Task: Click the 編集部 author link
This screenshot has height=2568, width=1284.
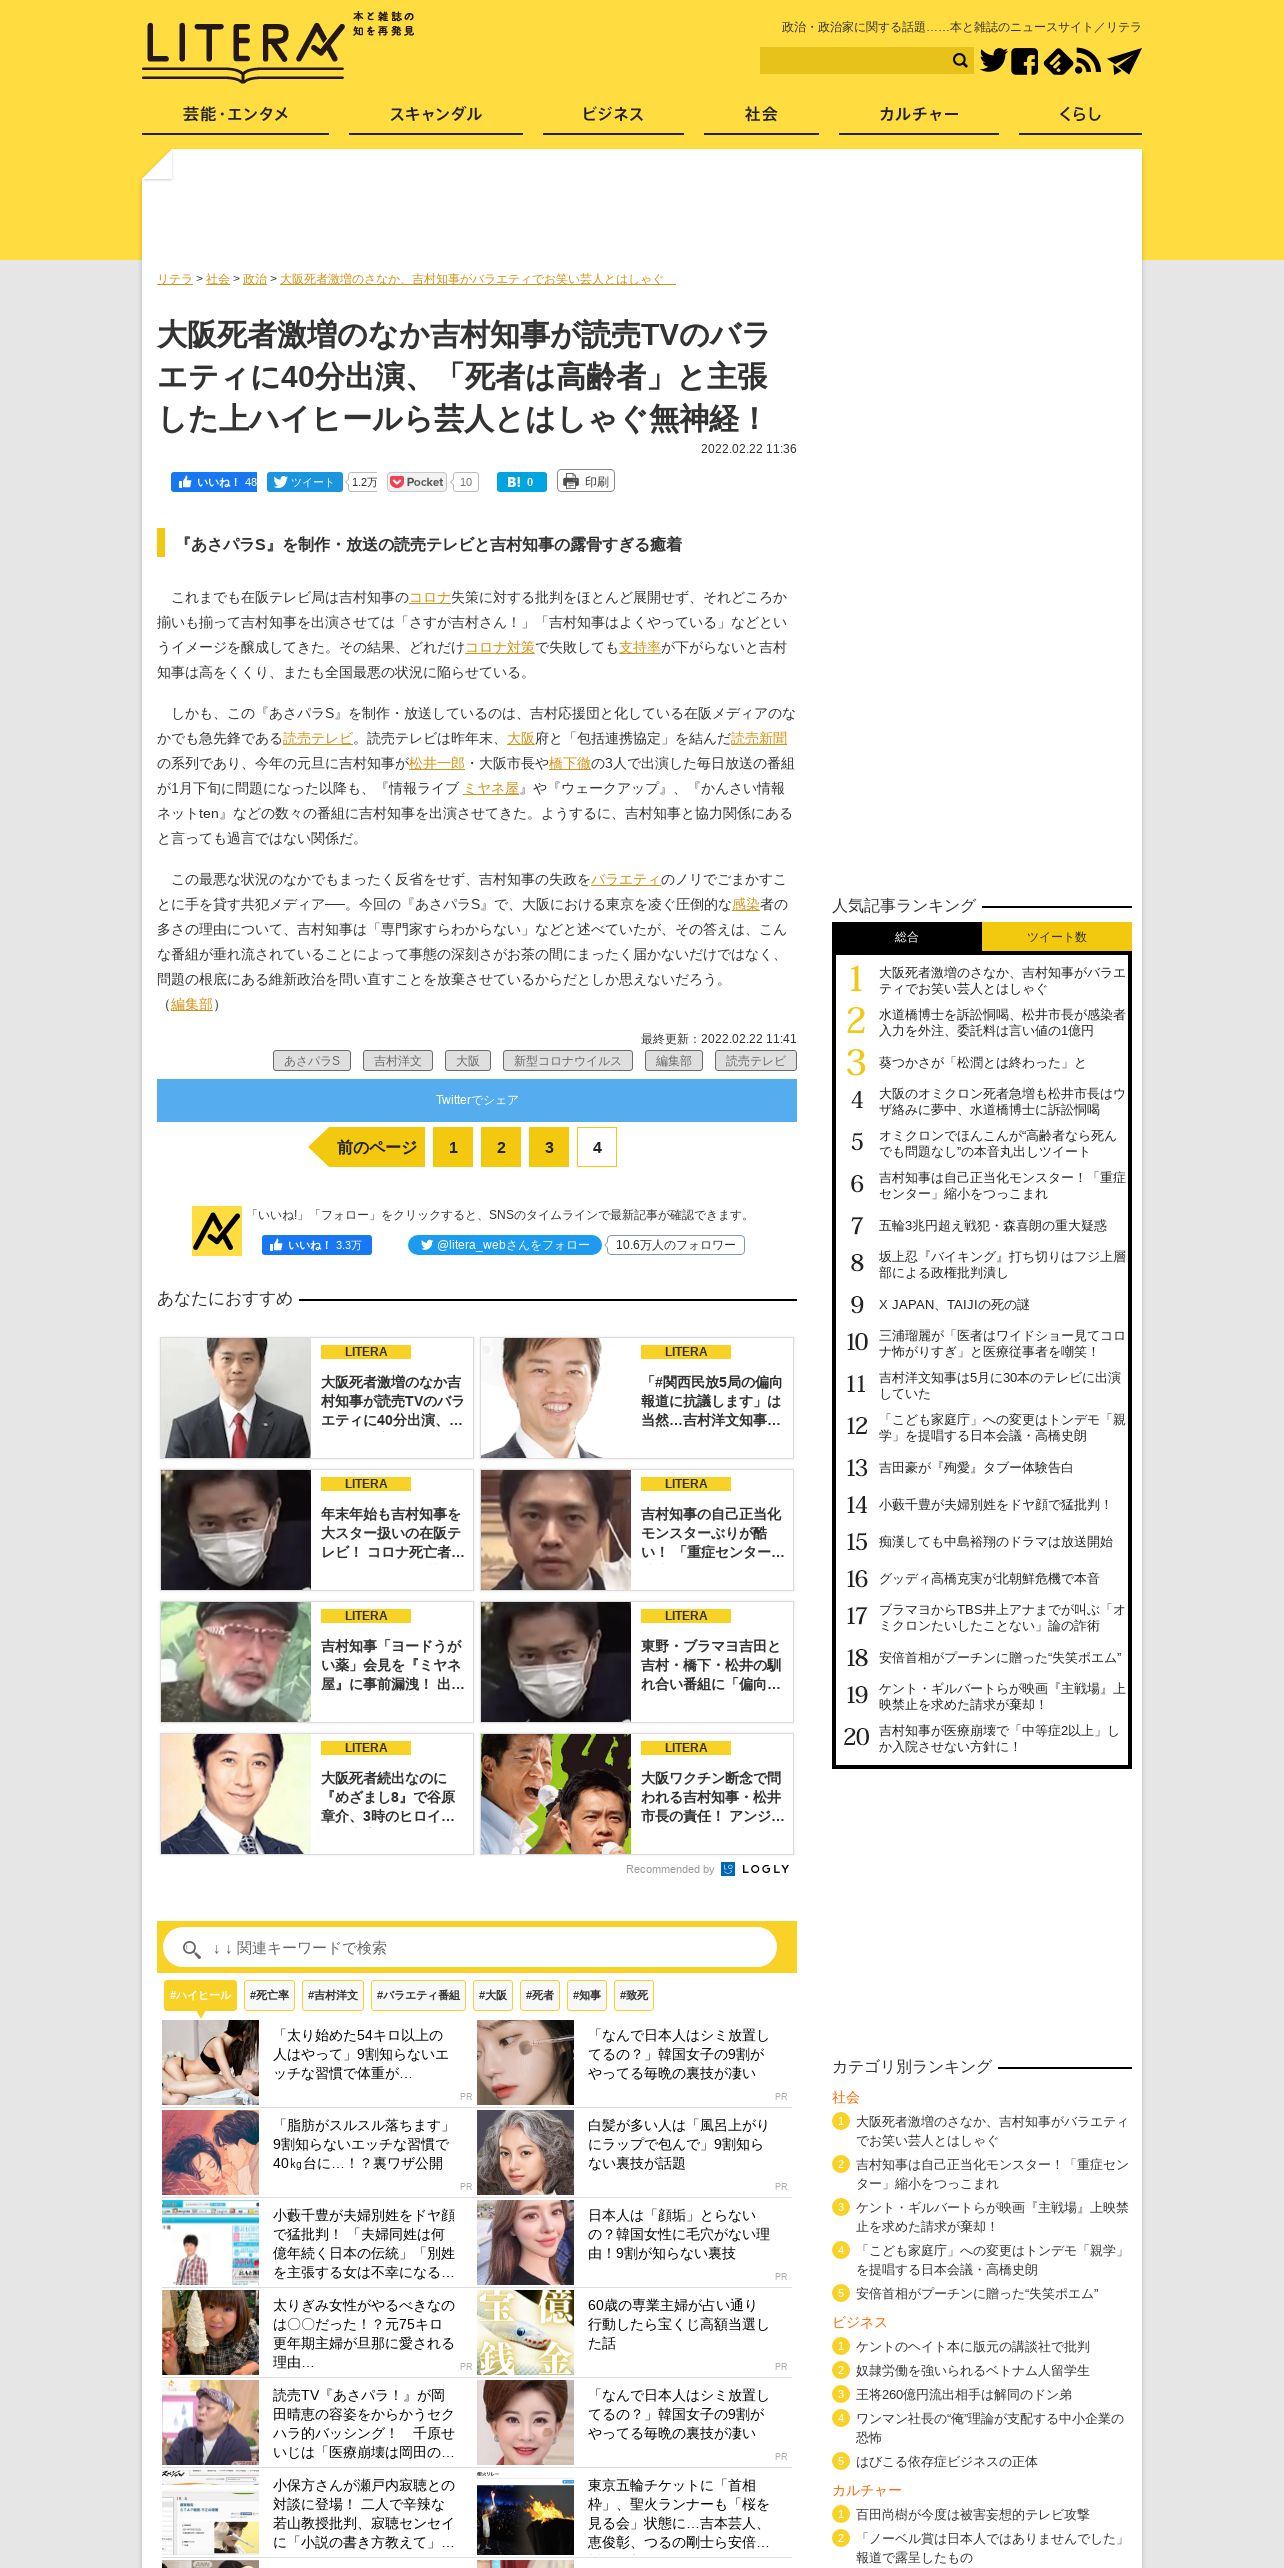Action: pyautogui.click(x=191, y=1004)
